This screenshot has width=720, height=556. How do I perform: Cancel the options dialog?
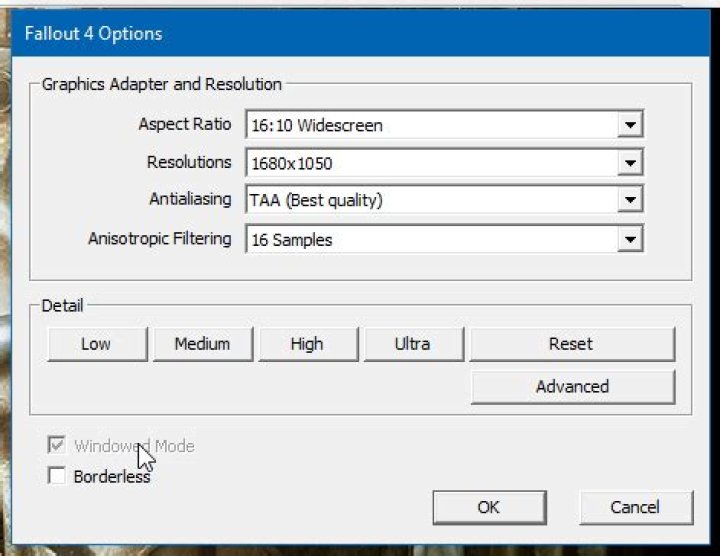point(636,507)
